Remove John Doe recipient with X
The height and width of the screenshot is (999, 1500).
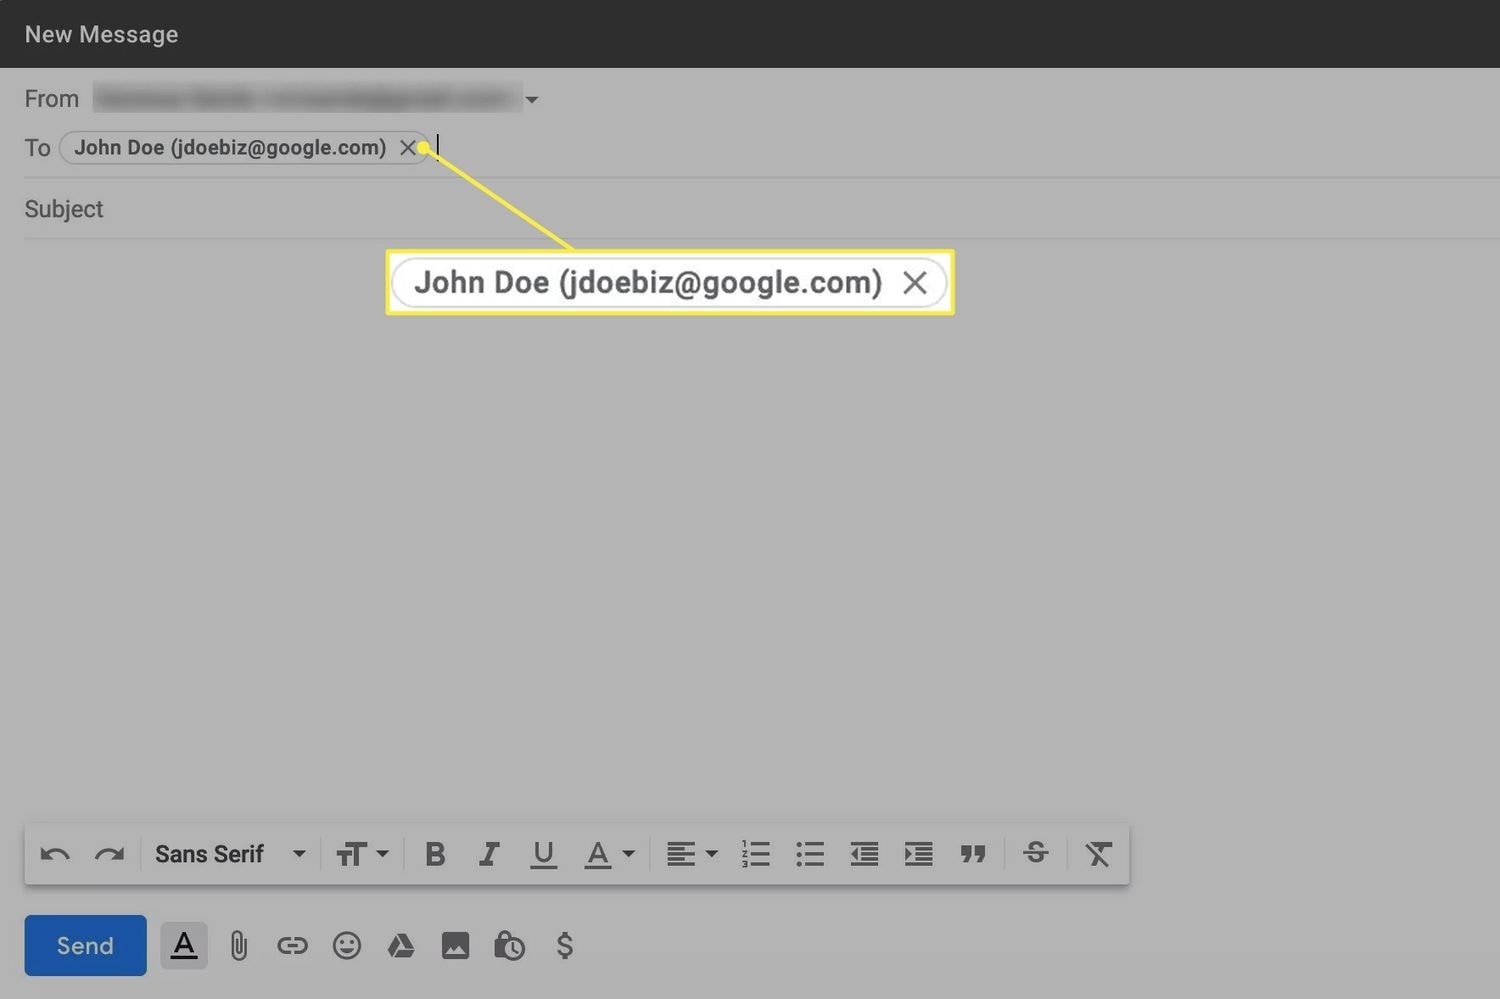(407, 148)
